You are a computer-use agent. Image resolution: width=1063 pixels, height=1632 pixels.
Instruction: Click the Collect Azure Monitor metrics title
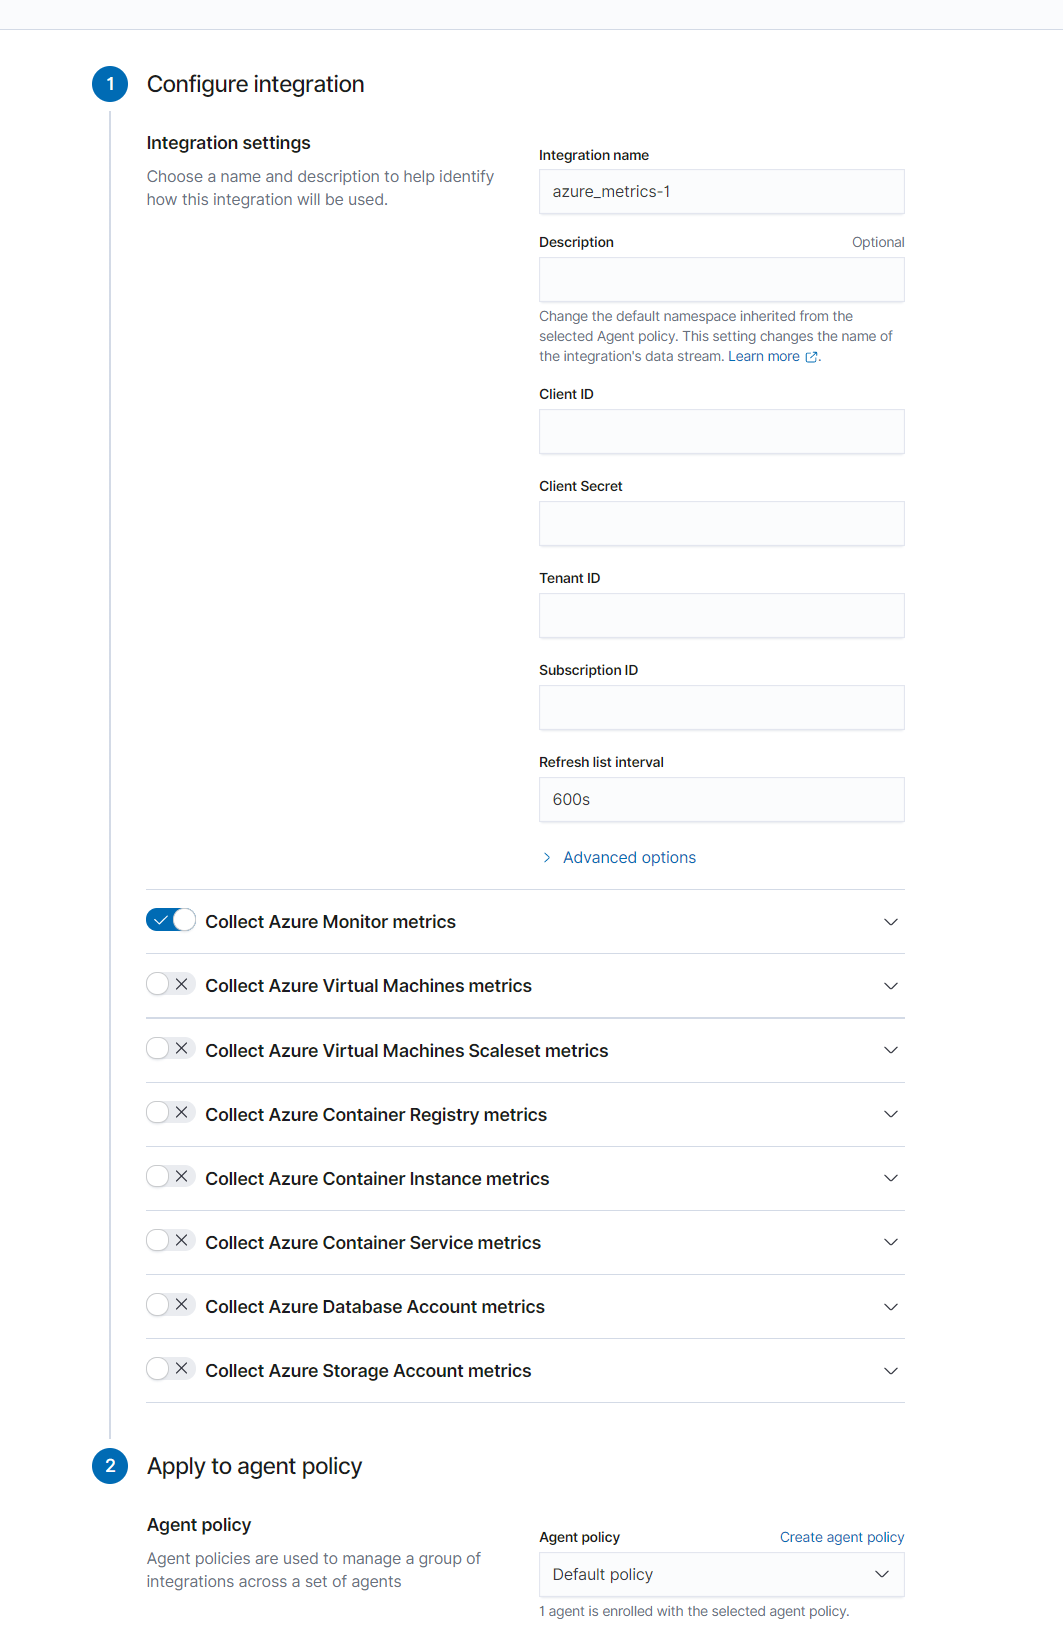(331, 922)
